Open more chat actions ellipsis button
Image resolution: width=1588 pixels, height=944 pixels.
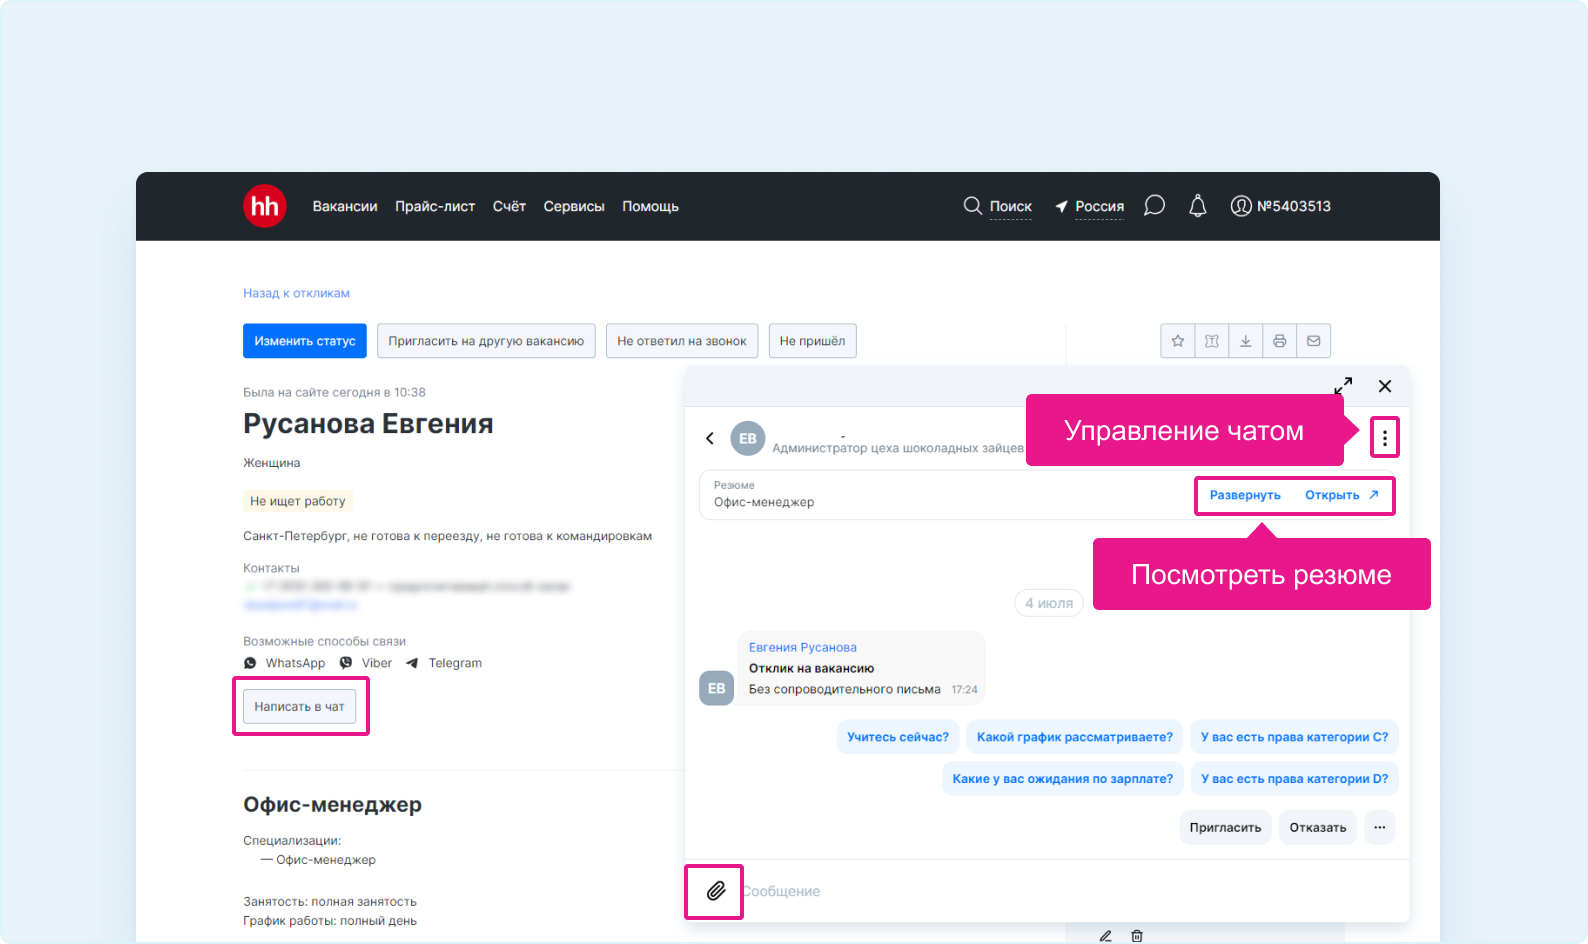click(1380, 827)
